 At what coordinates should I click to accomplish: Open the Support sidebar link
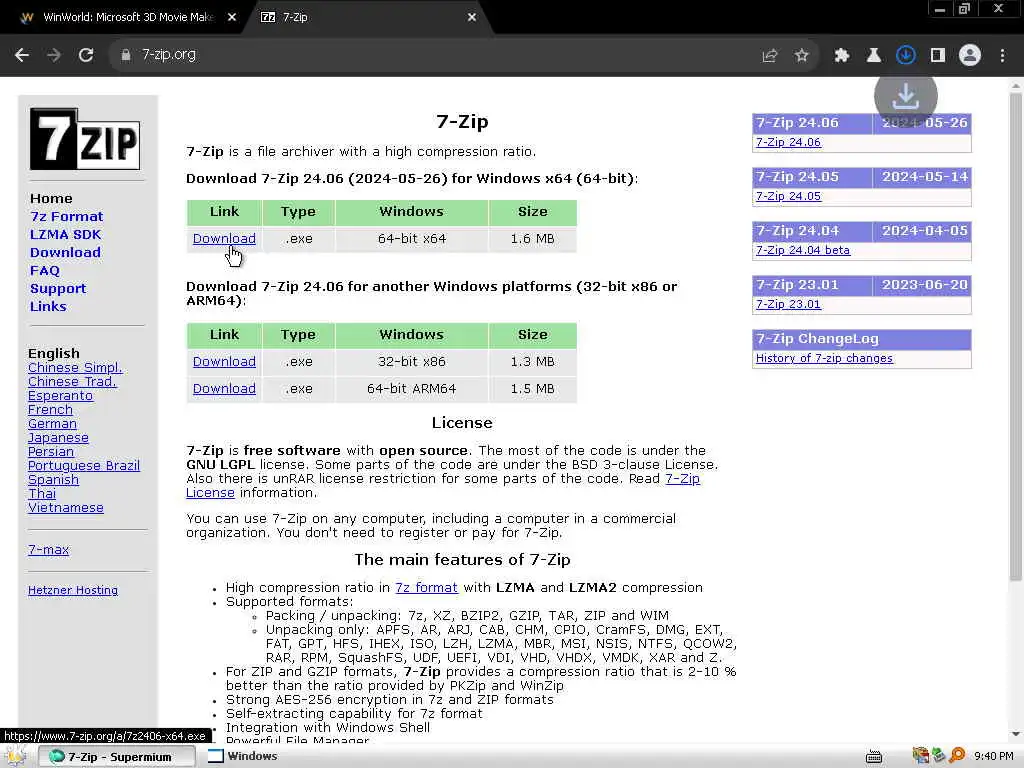tap(57, 289)
